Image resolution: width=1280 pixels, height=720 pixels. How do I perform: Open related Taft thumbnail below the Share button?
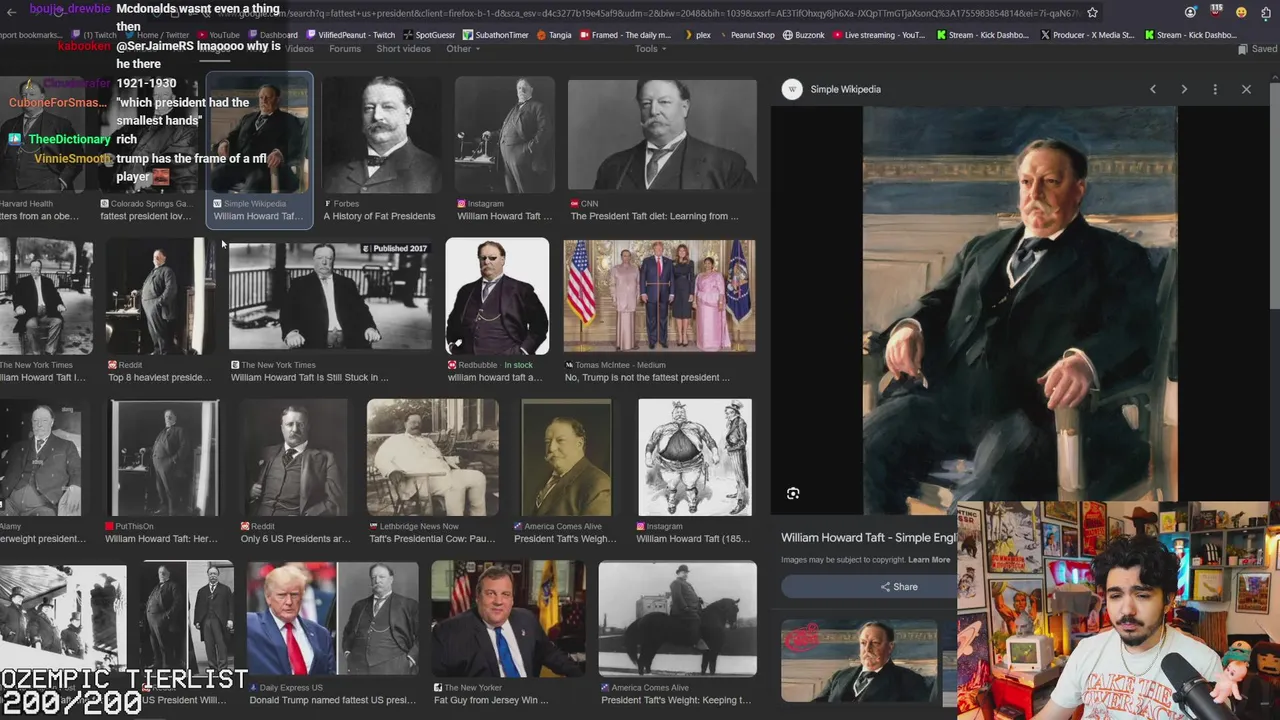pyautogui.click(x=859, y=660)
